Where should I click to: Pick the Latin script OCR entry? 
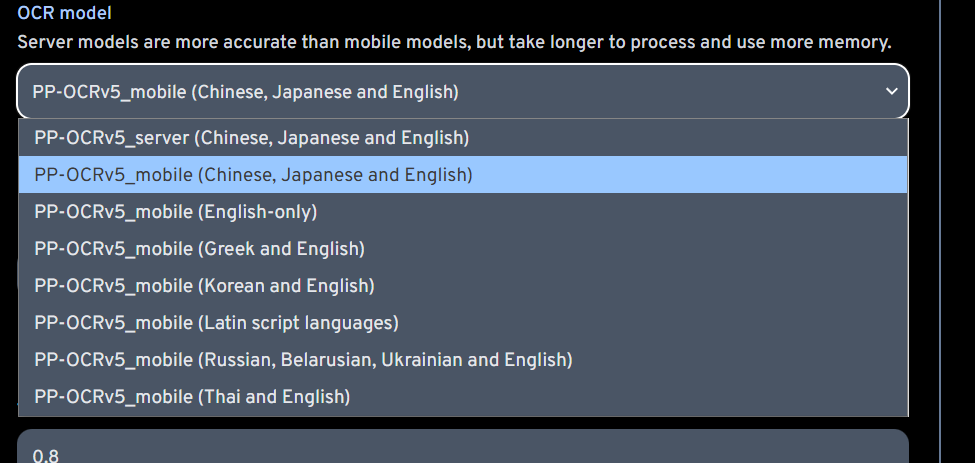pos(216,322)
